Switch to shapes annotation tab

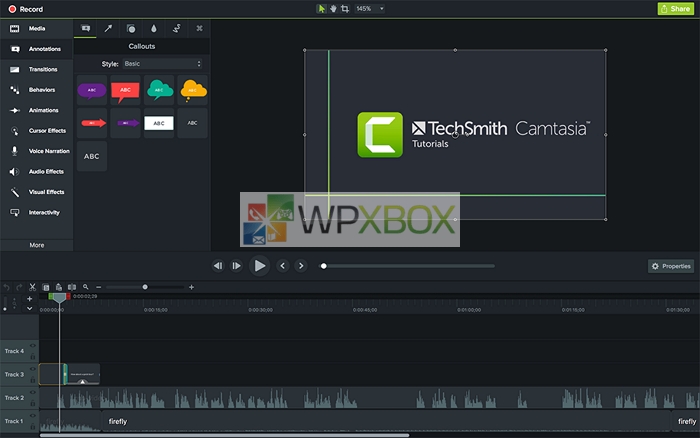(131, 29)
